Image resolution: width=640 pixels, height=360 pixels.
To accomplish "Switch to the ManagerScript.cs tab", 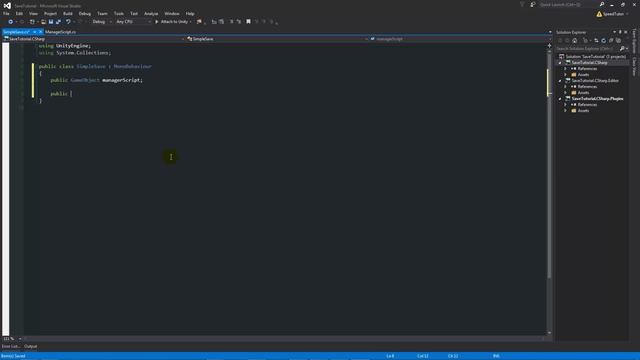I will [x=60, y=32].
